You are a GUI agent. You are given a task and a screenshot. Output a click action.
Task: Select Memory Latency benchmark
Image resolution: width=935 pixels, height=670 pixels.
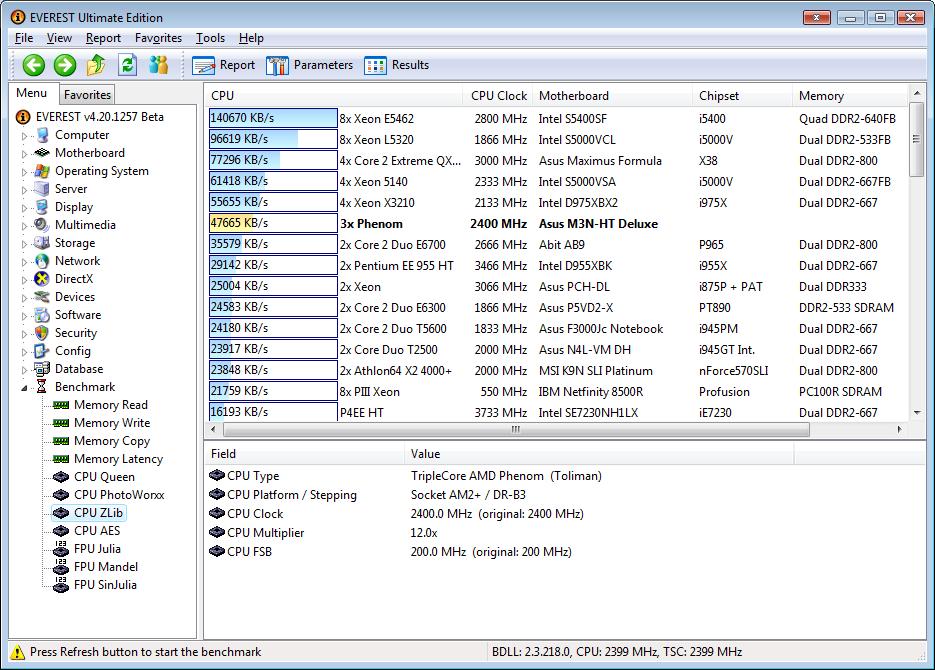[118, 459]
